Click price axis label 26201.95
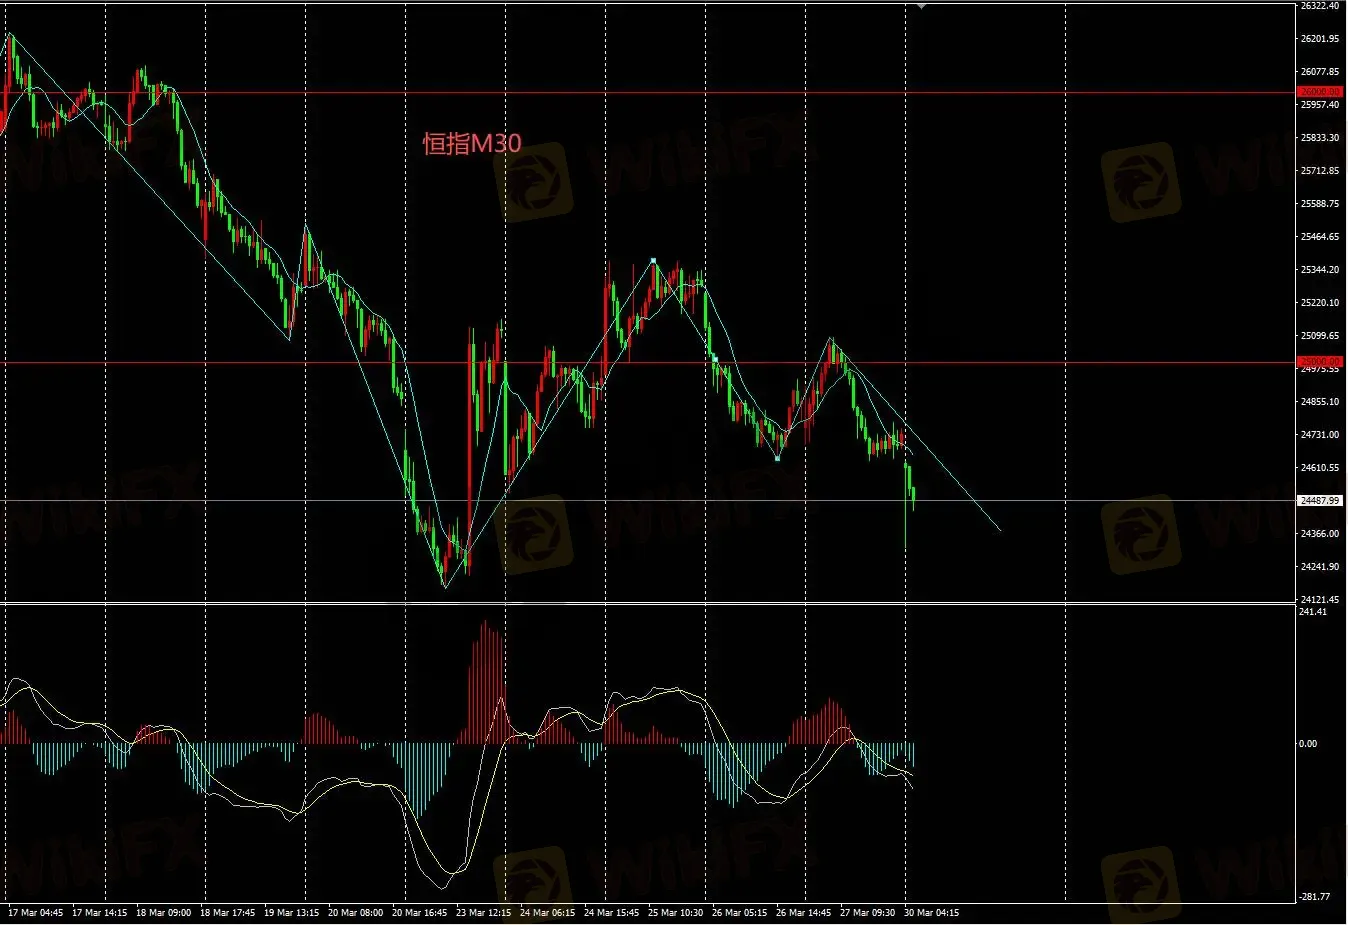 1320,39
